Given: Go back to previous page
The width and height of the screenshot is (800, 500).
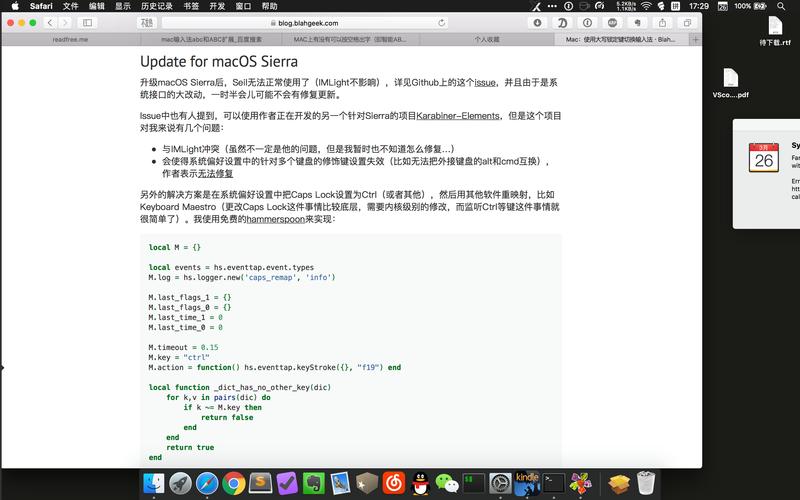Looking at the screenshot, I should [x=50, y=23].
